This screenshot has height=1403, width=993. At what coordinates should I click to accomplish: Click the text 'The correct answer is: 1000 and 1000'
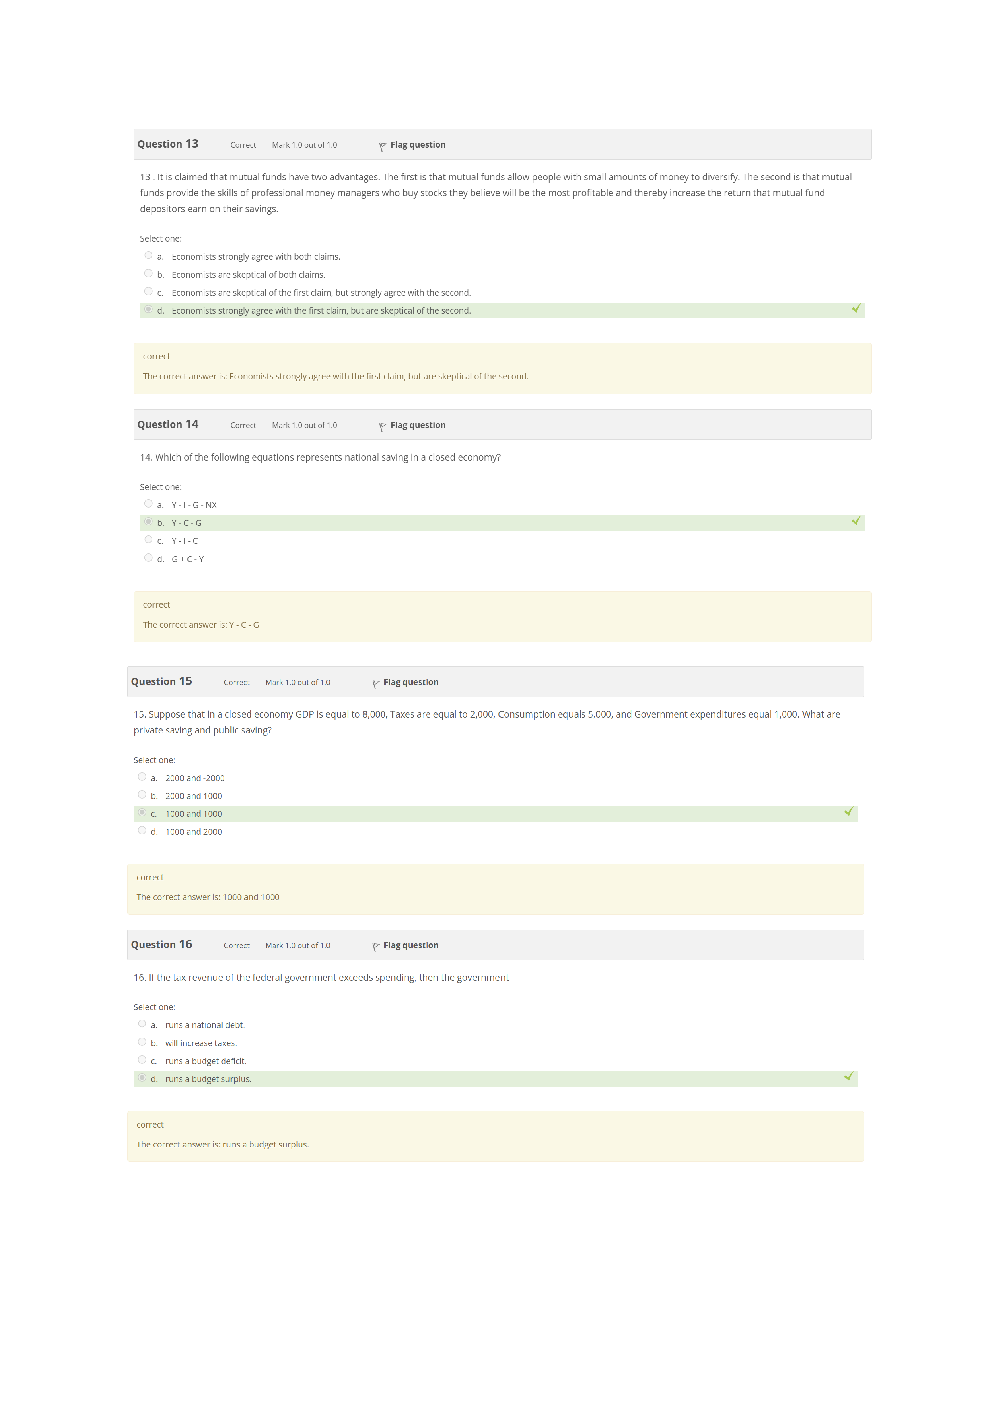tap(208, 897)
